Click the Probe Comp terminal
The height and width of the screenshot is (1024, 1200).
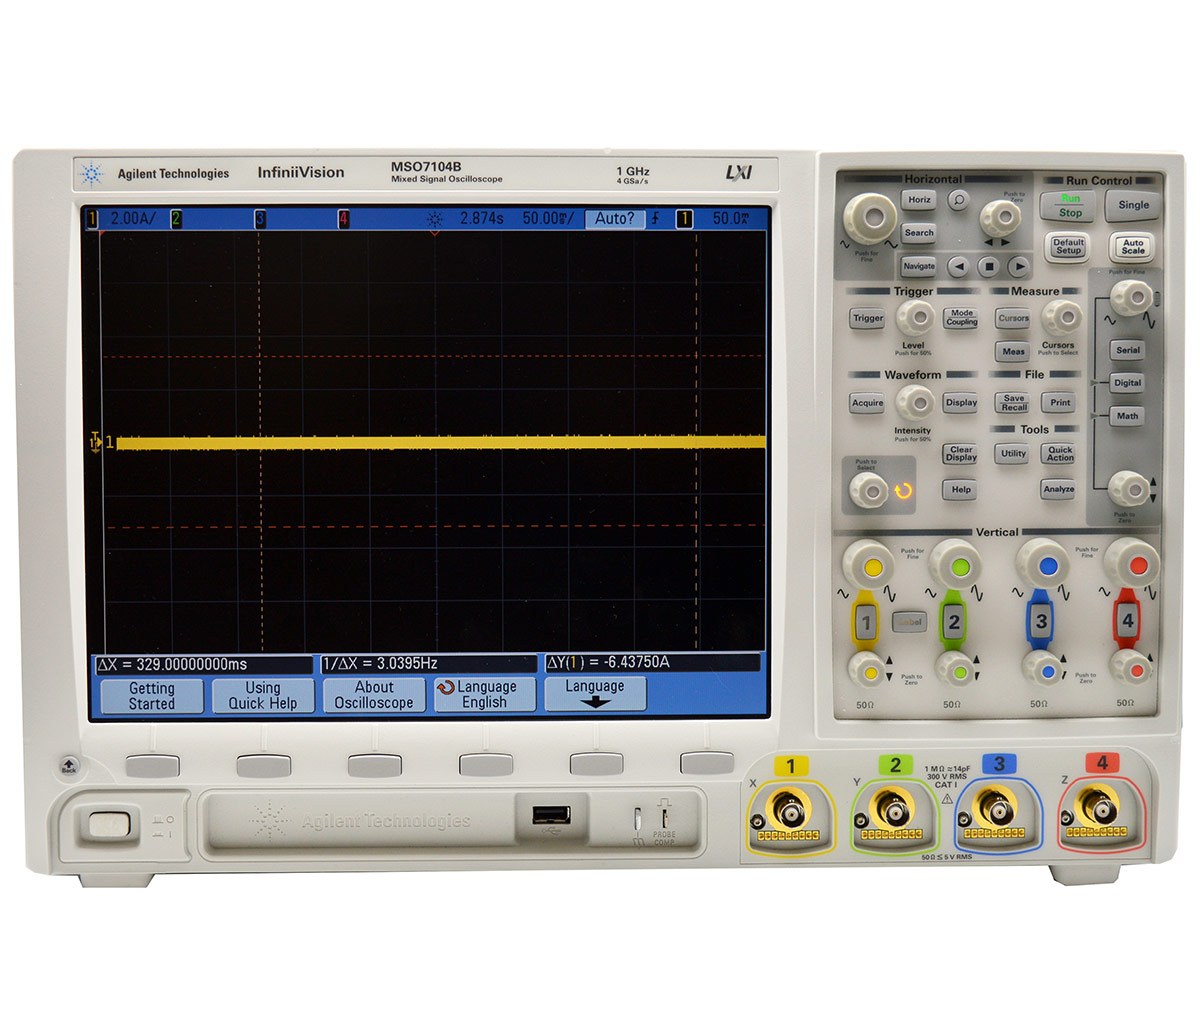point(663,817)
